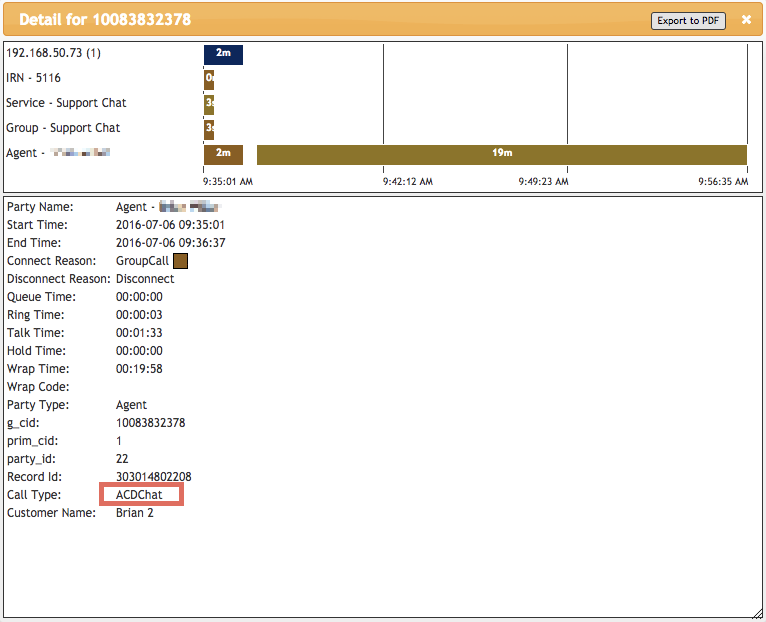Select the Service - Support Chat timeline bar
This screenshot has height=622, width=766.
click(209, 104)
